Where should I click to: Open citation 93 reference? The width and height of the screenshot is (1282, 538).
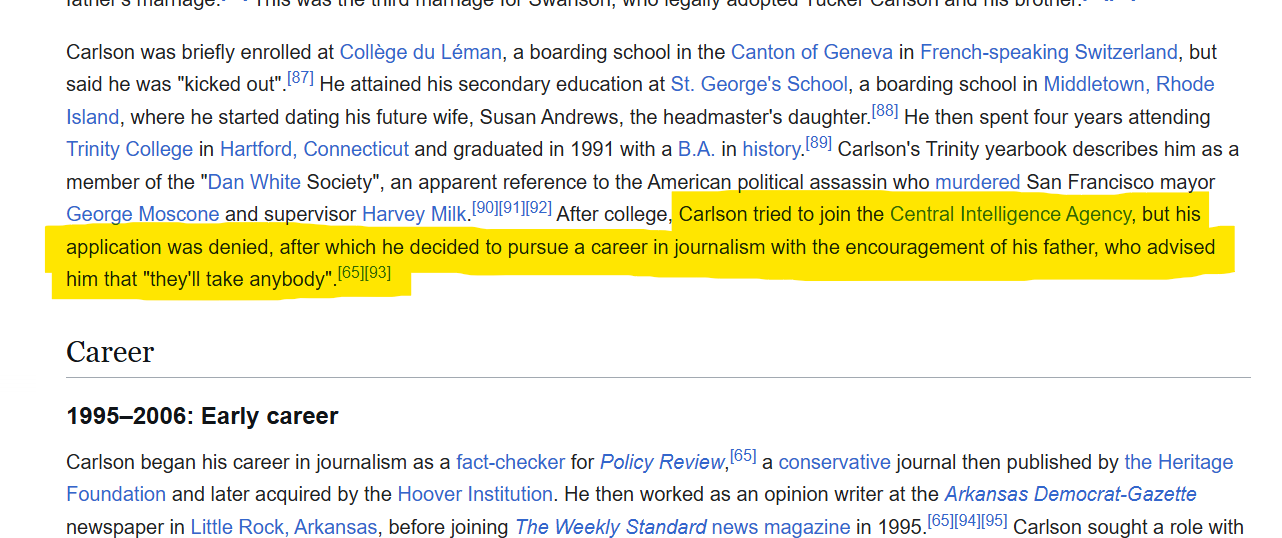(378, 273)
